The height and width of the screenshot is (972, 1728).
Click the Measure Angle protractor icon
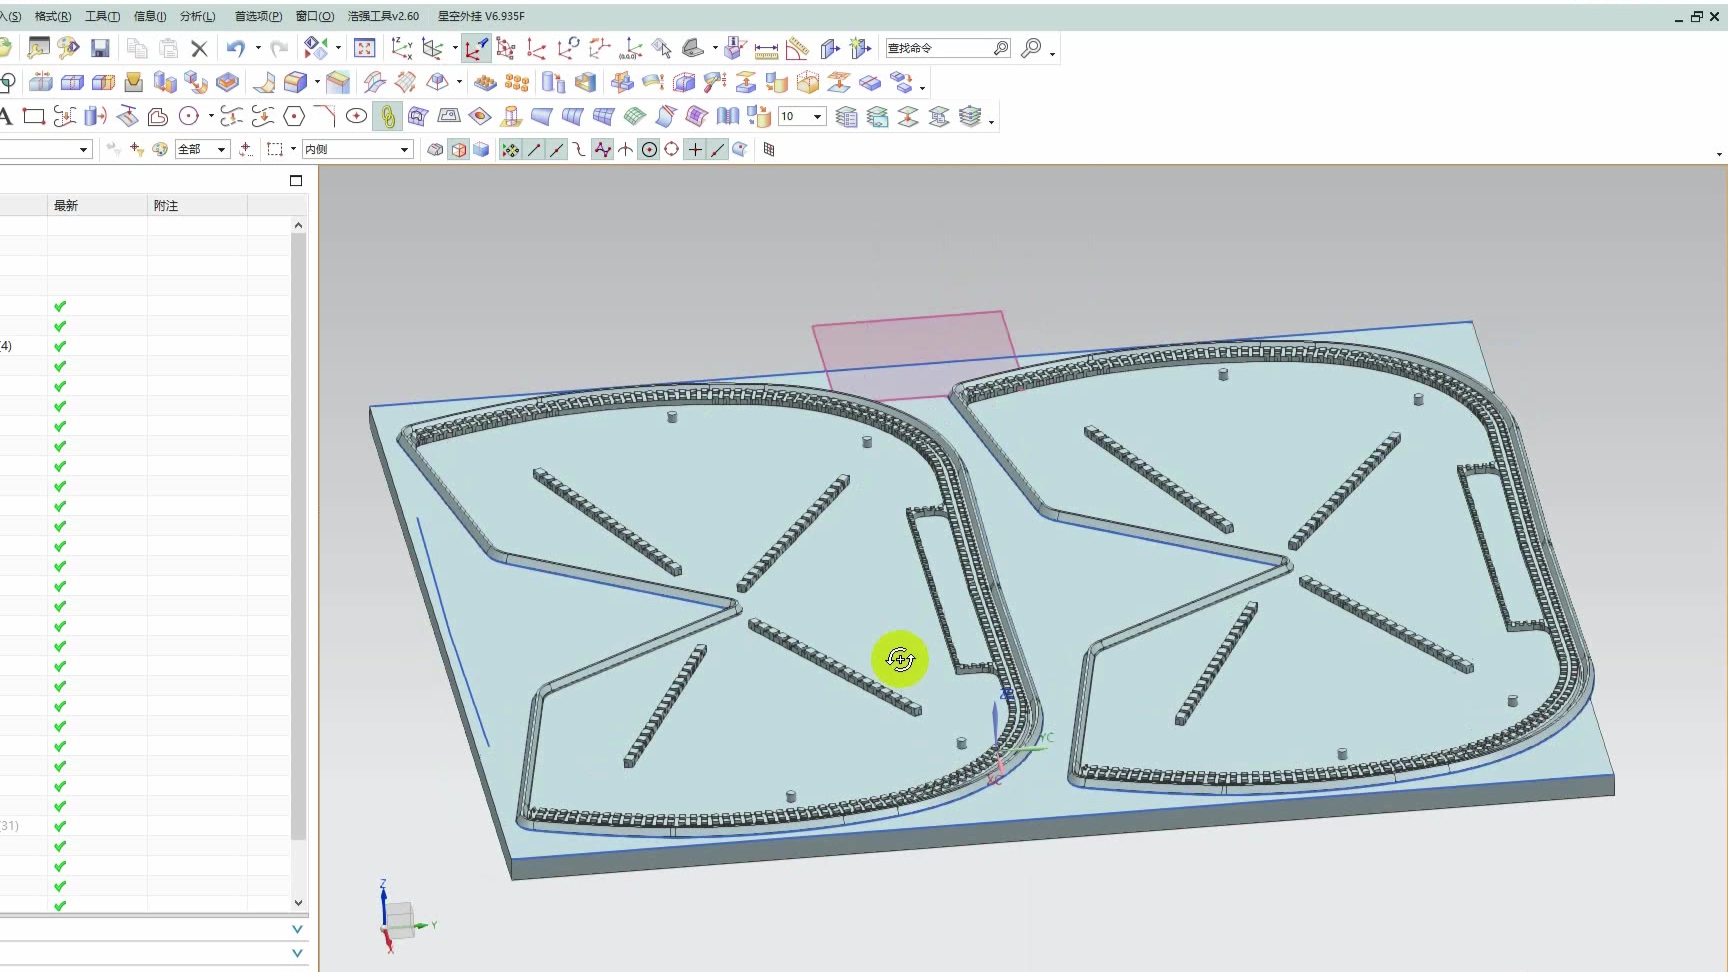coord(797,48)
